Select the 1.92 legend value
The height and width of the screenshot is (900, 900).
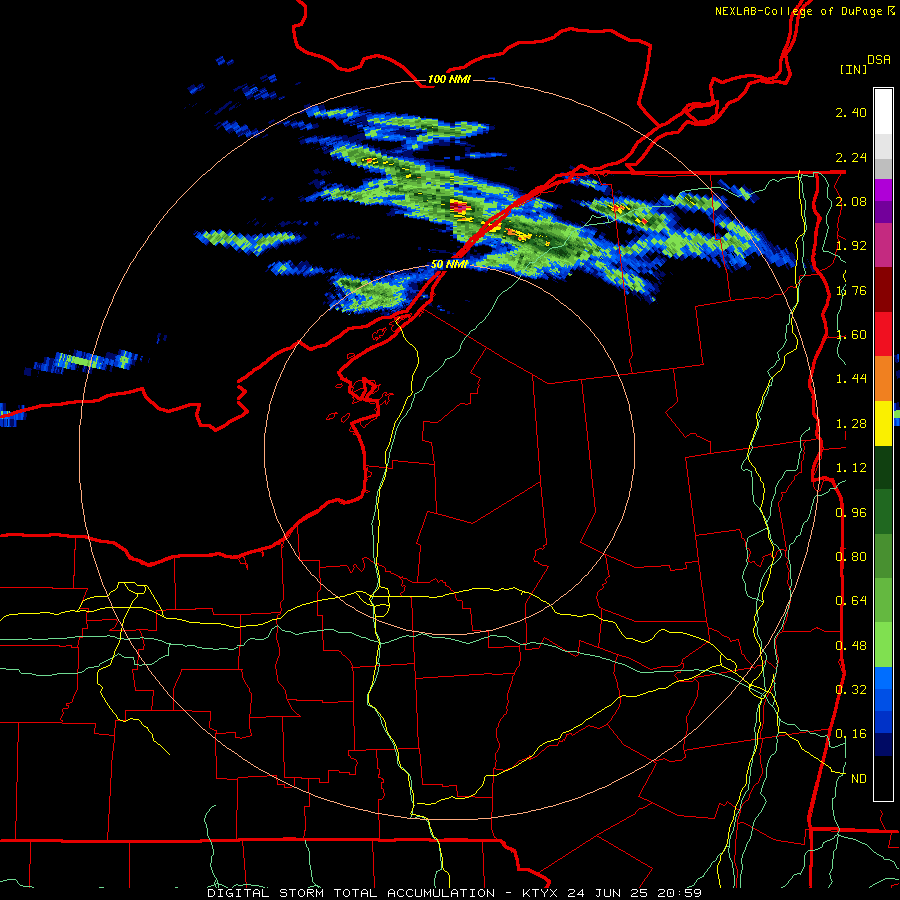[x=851, y=246]
